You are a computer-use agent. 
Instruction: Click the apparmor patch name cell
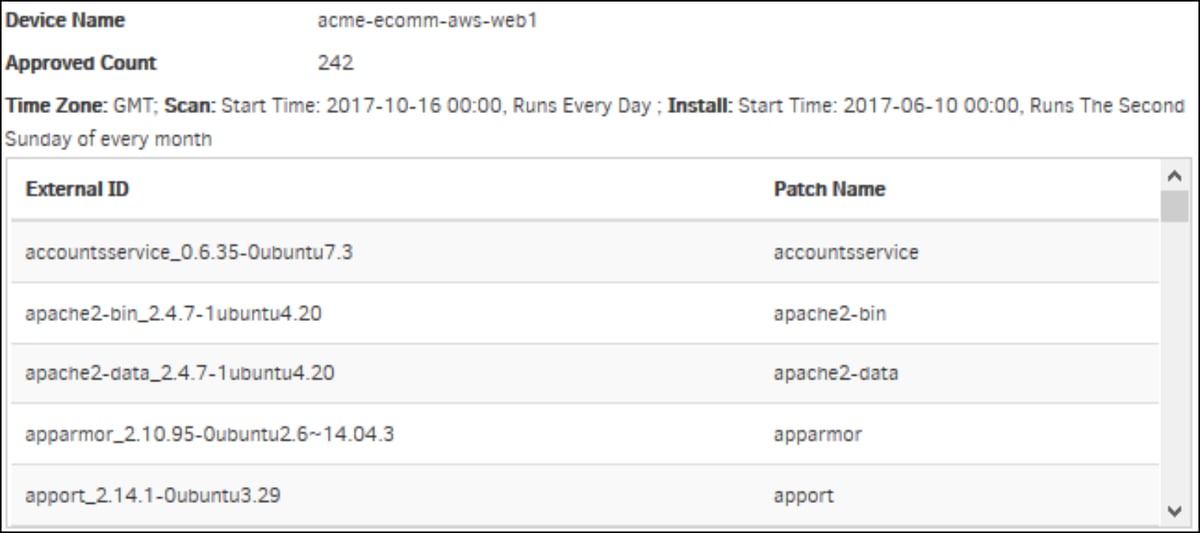click(x=817, y=435)
